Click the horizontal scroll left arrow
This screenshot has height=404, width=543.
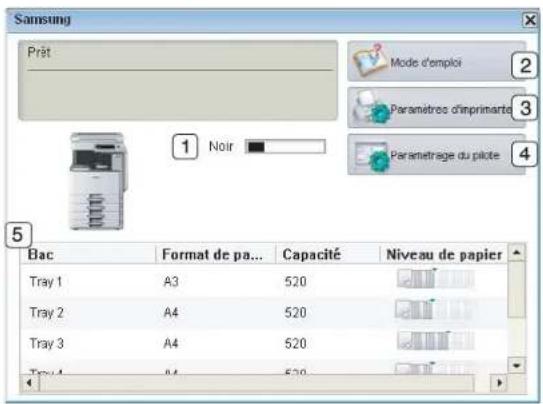[x=29, y=383]
